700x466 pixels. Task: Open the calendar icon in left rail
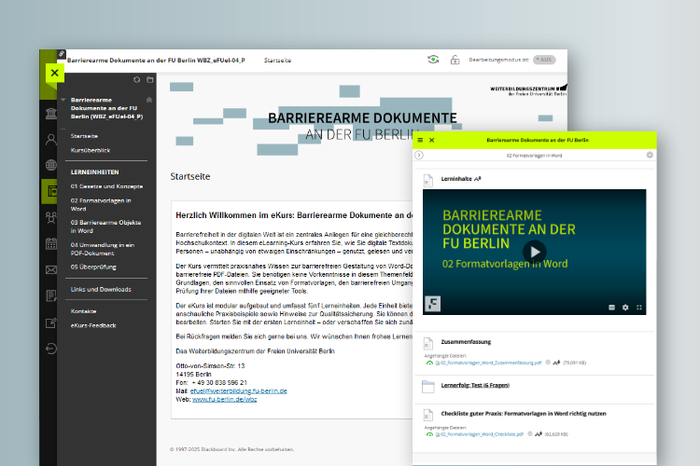(50, 244)
